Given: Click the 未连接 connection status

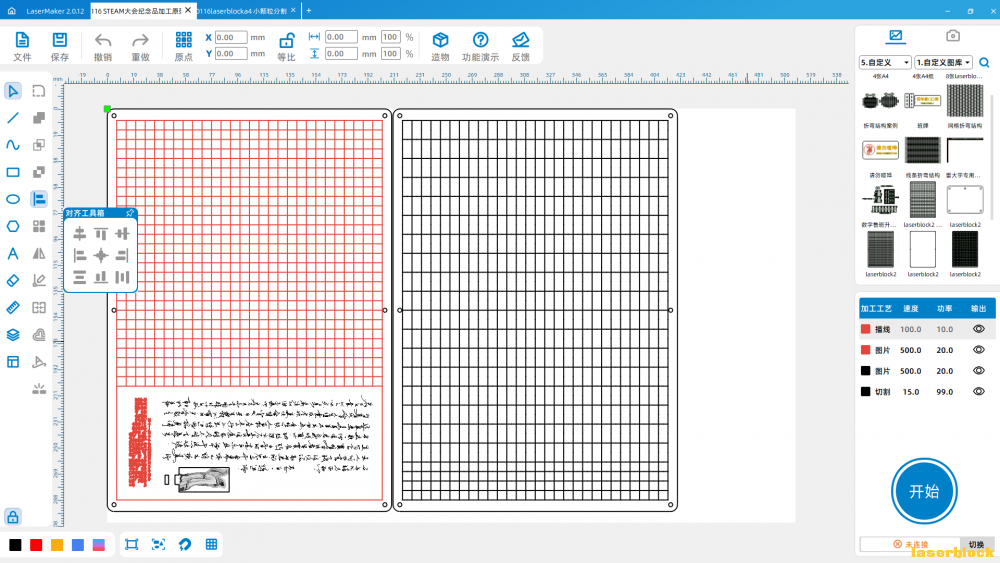Looking at the screenshot, I should pyautogui.click(x=911, y=545).
